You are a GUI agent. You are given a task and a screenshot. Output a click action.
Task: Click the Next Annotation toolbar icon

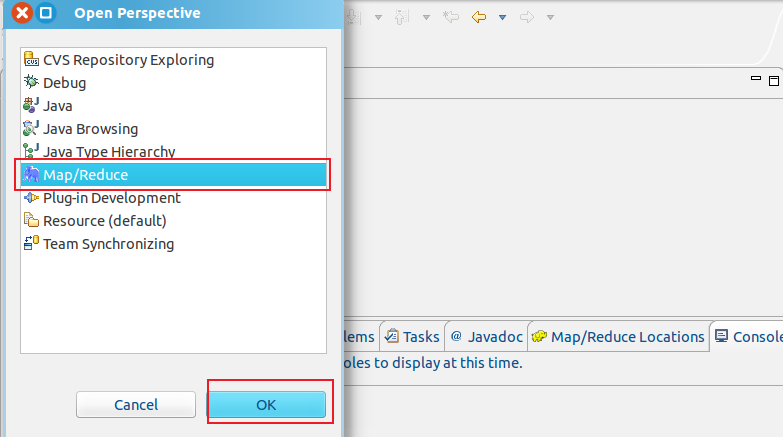pyautogui.click(x=354, y=17)
